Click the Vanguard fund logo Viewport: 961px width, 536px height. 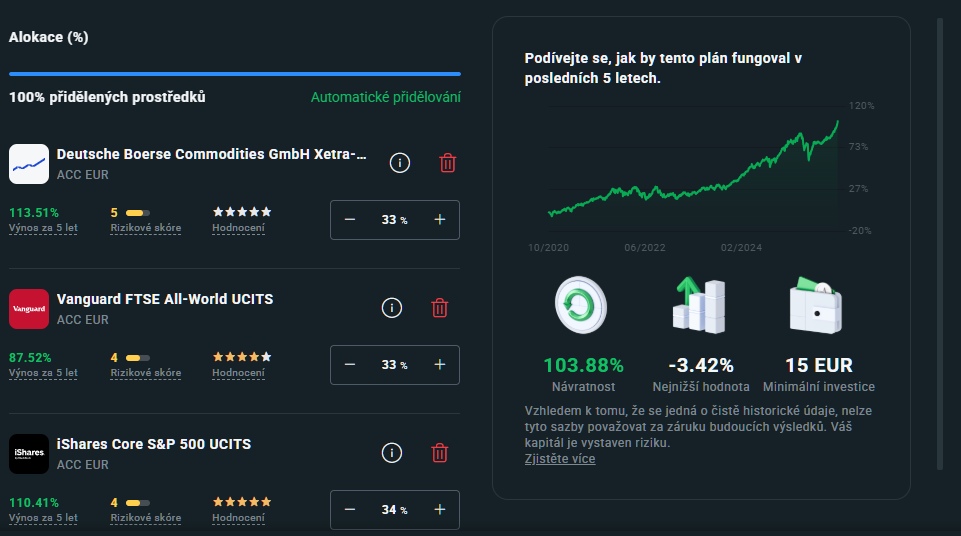(29, 309)
